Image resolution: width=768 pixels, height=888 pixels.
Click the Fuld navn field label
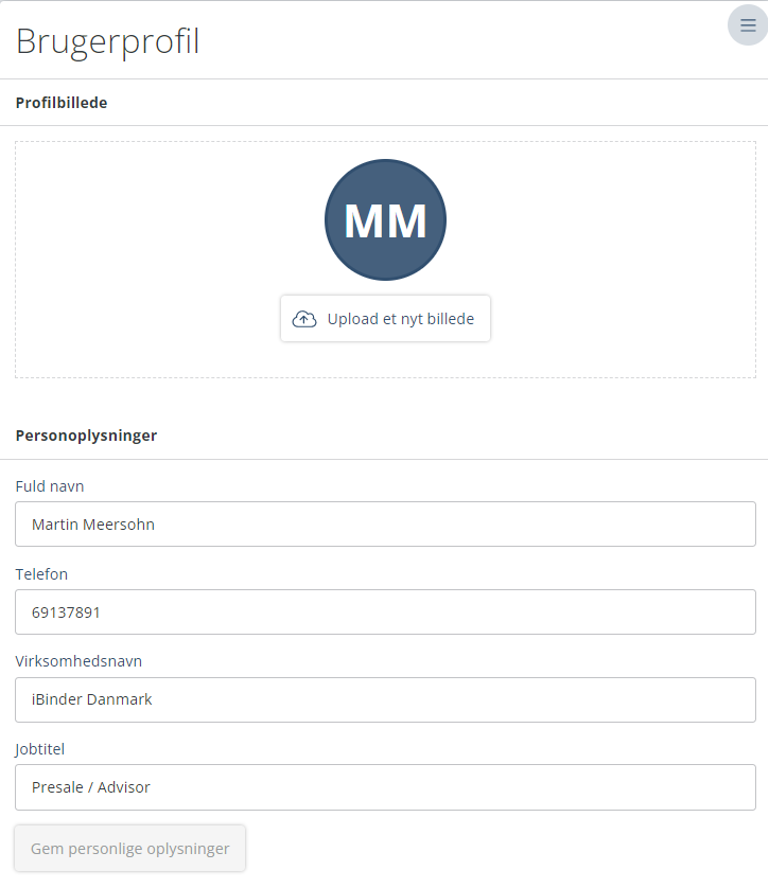(50, 486)
